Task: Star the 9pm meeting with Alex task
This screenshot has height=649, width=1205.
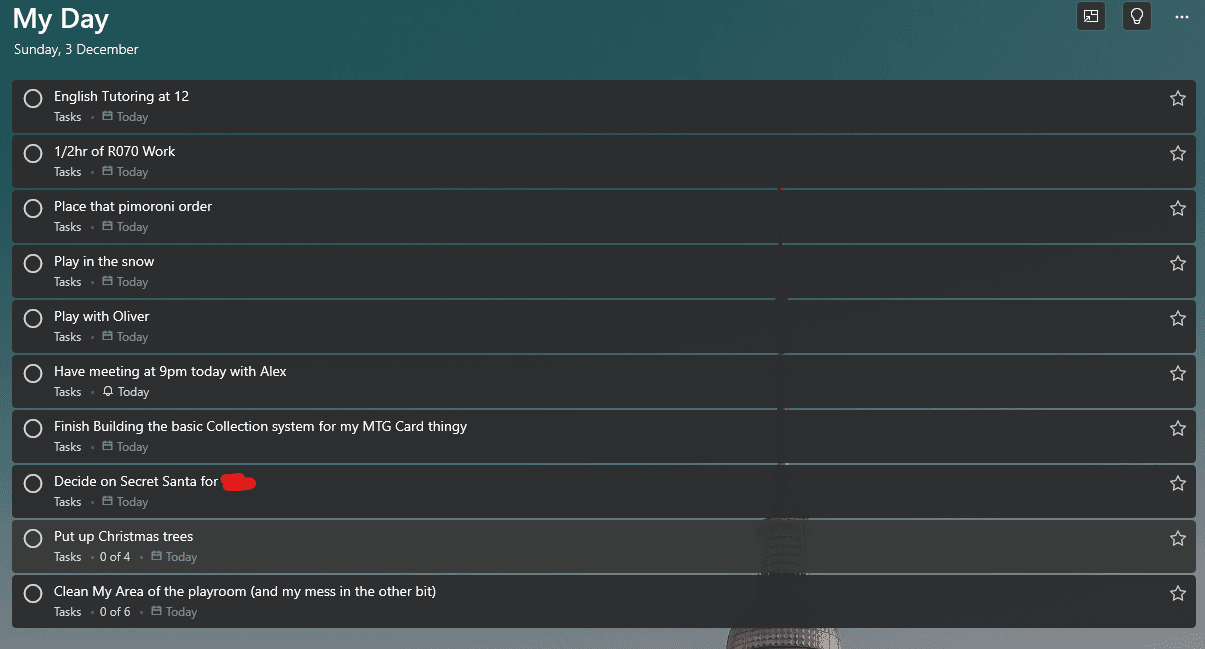Action: 1177,373
